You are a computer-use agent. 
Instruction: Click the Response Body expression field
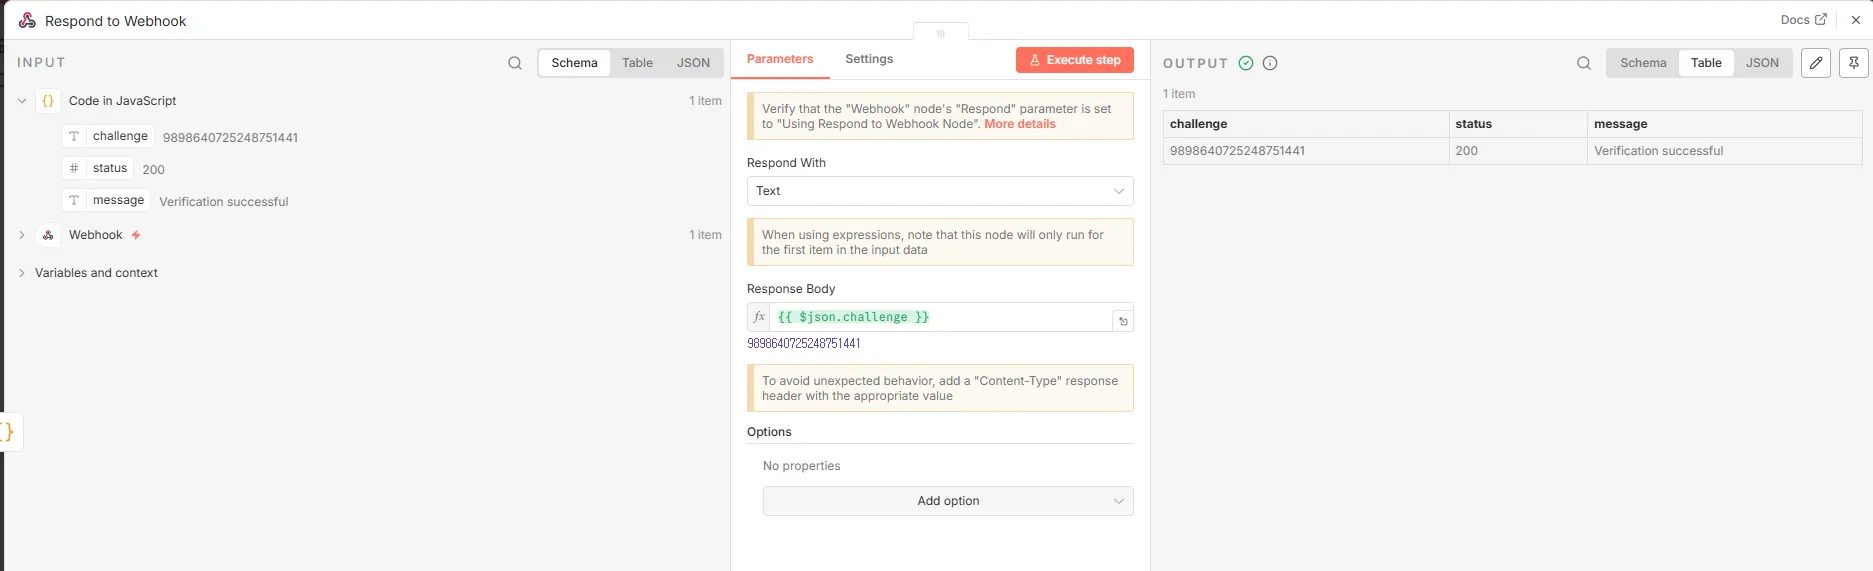(940, 317)
